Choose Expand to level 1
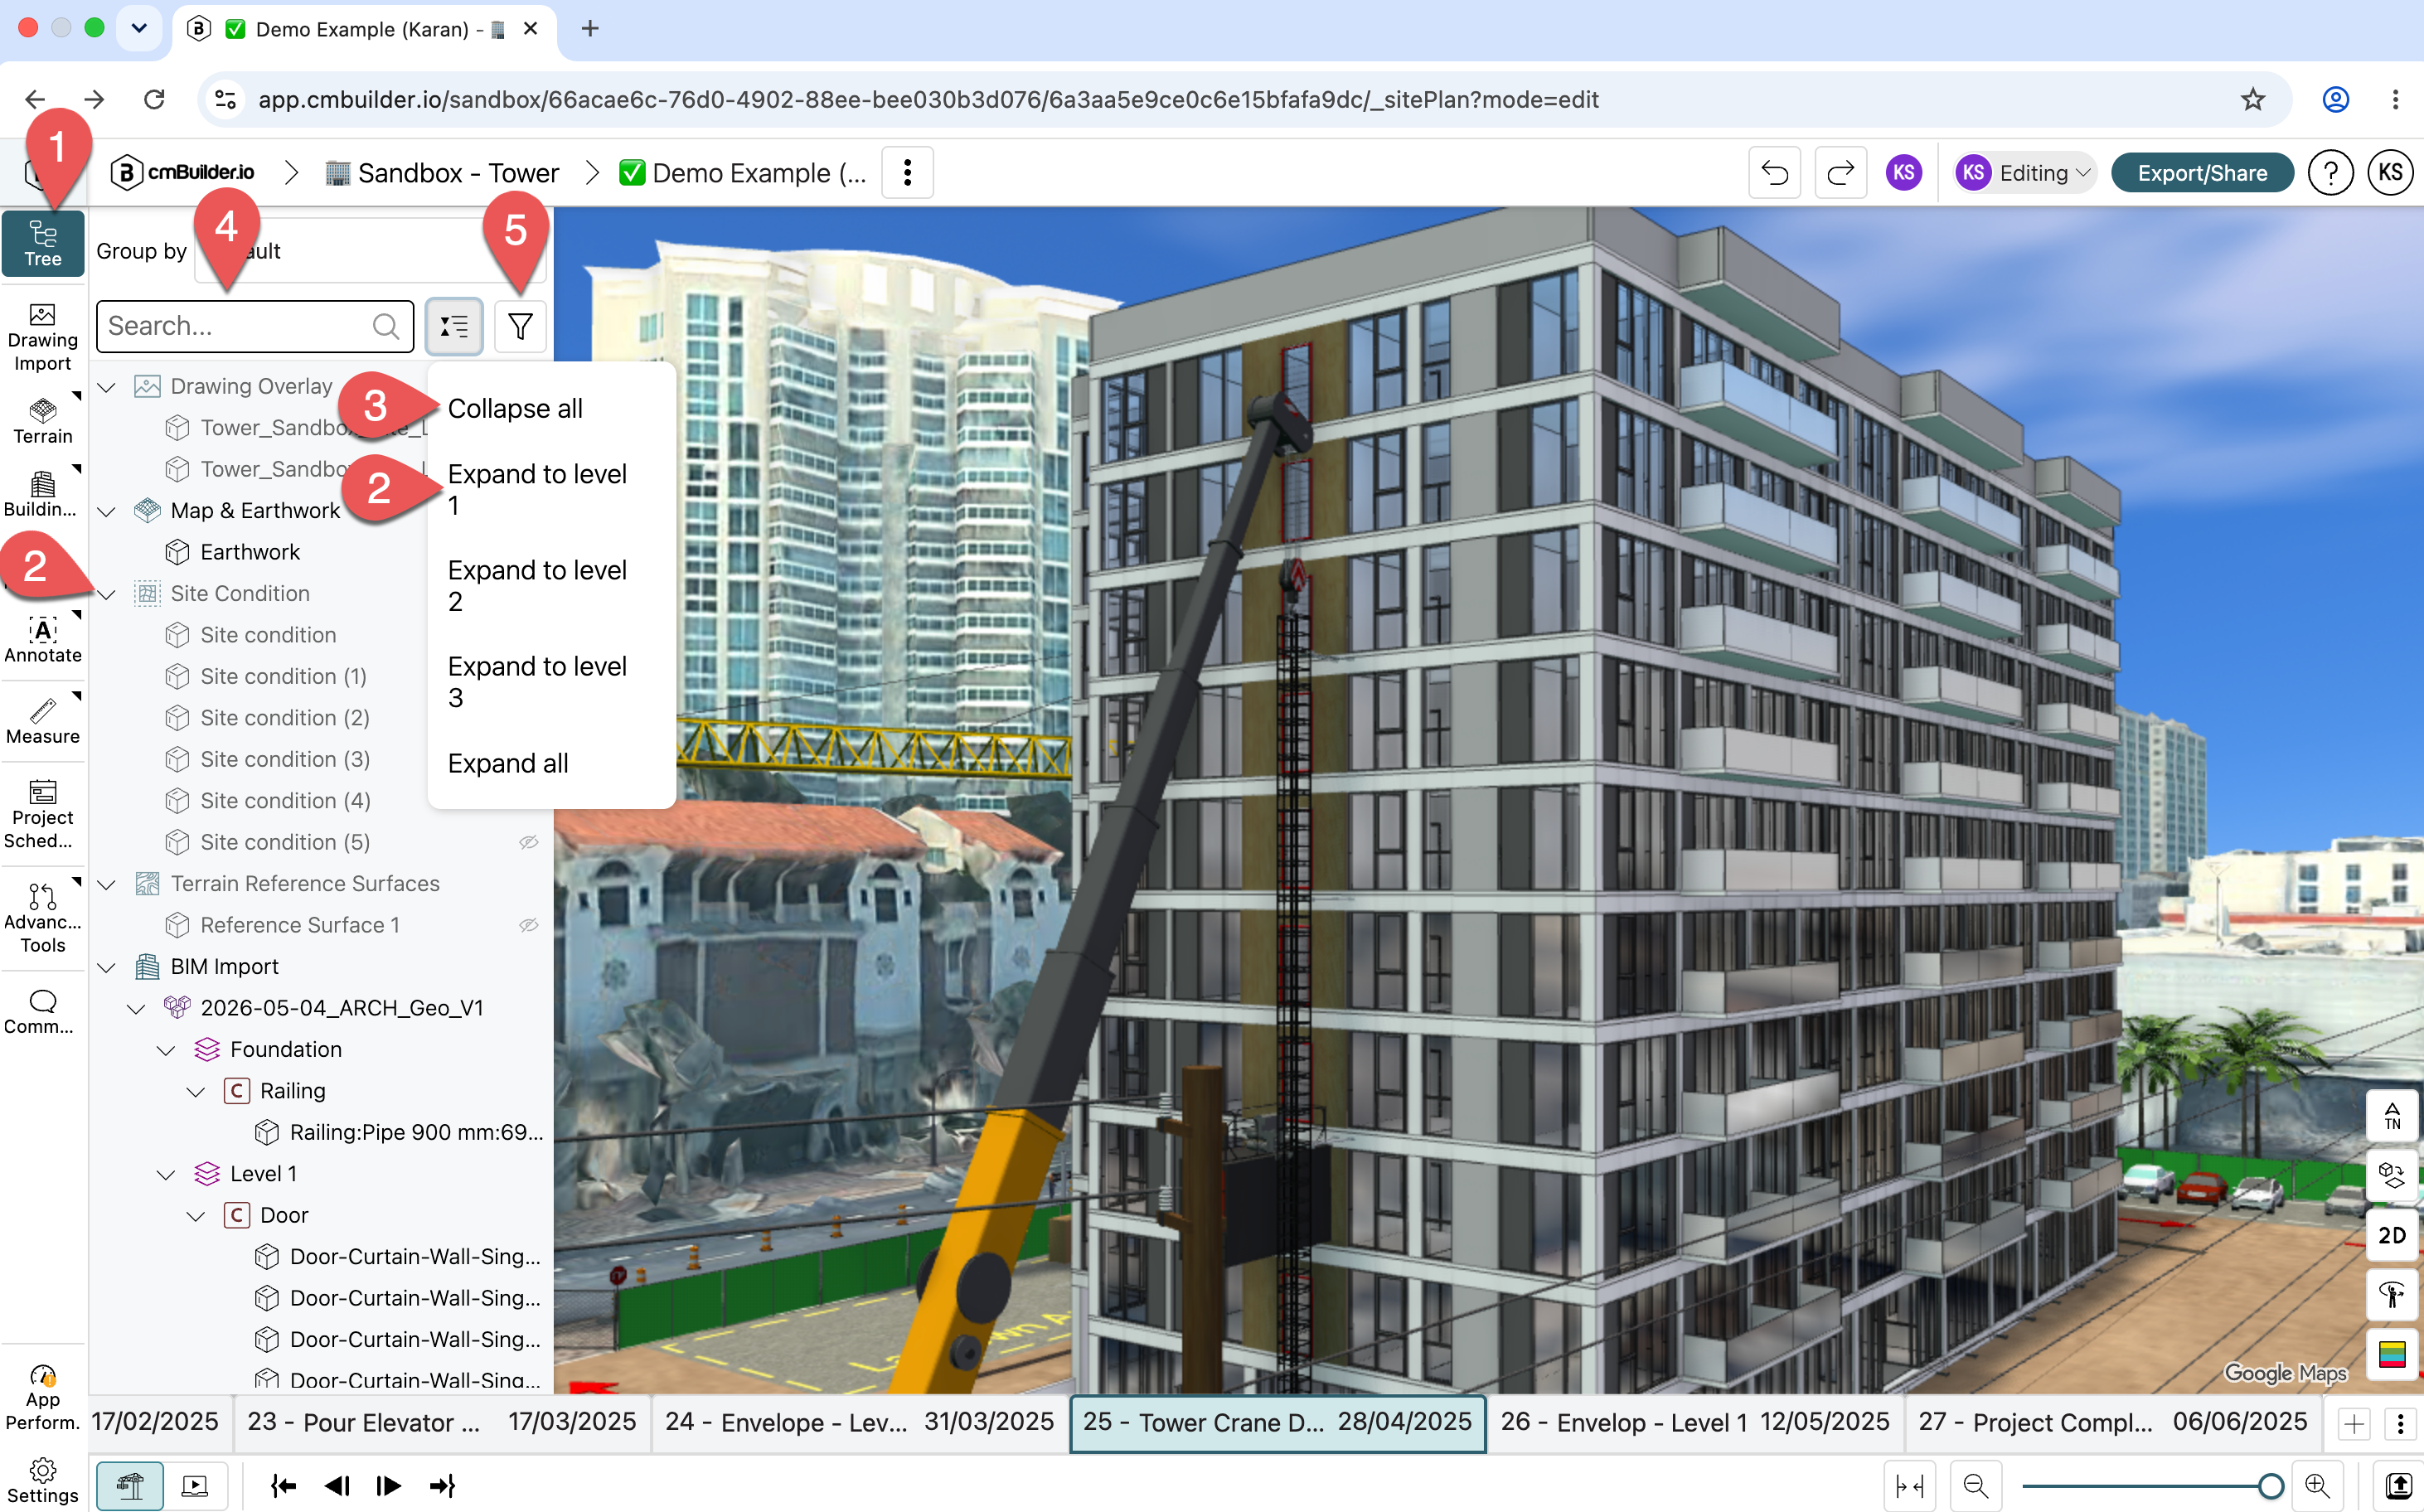Screen dimensions: 2424x1512 [552, 489]
